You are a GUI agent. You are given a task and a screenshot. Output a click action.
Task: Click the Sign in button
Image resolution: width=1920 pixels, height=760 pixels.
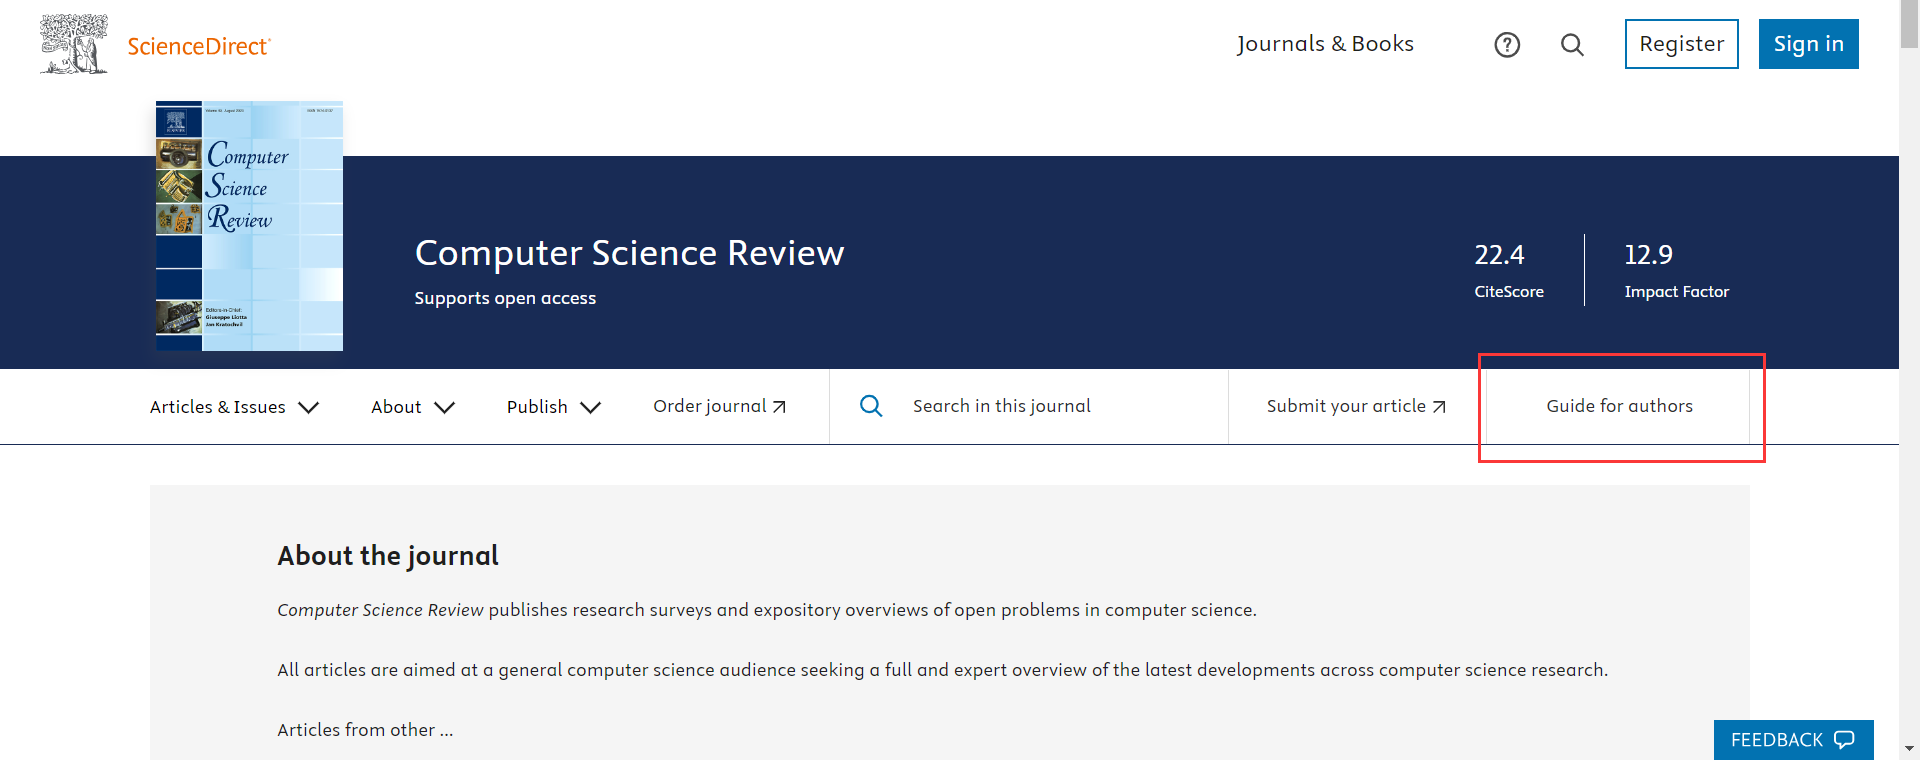coord(1809,44)
